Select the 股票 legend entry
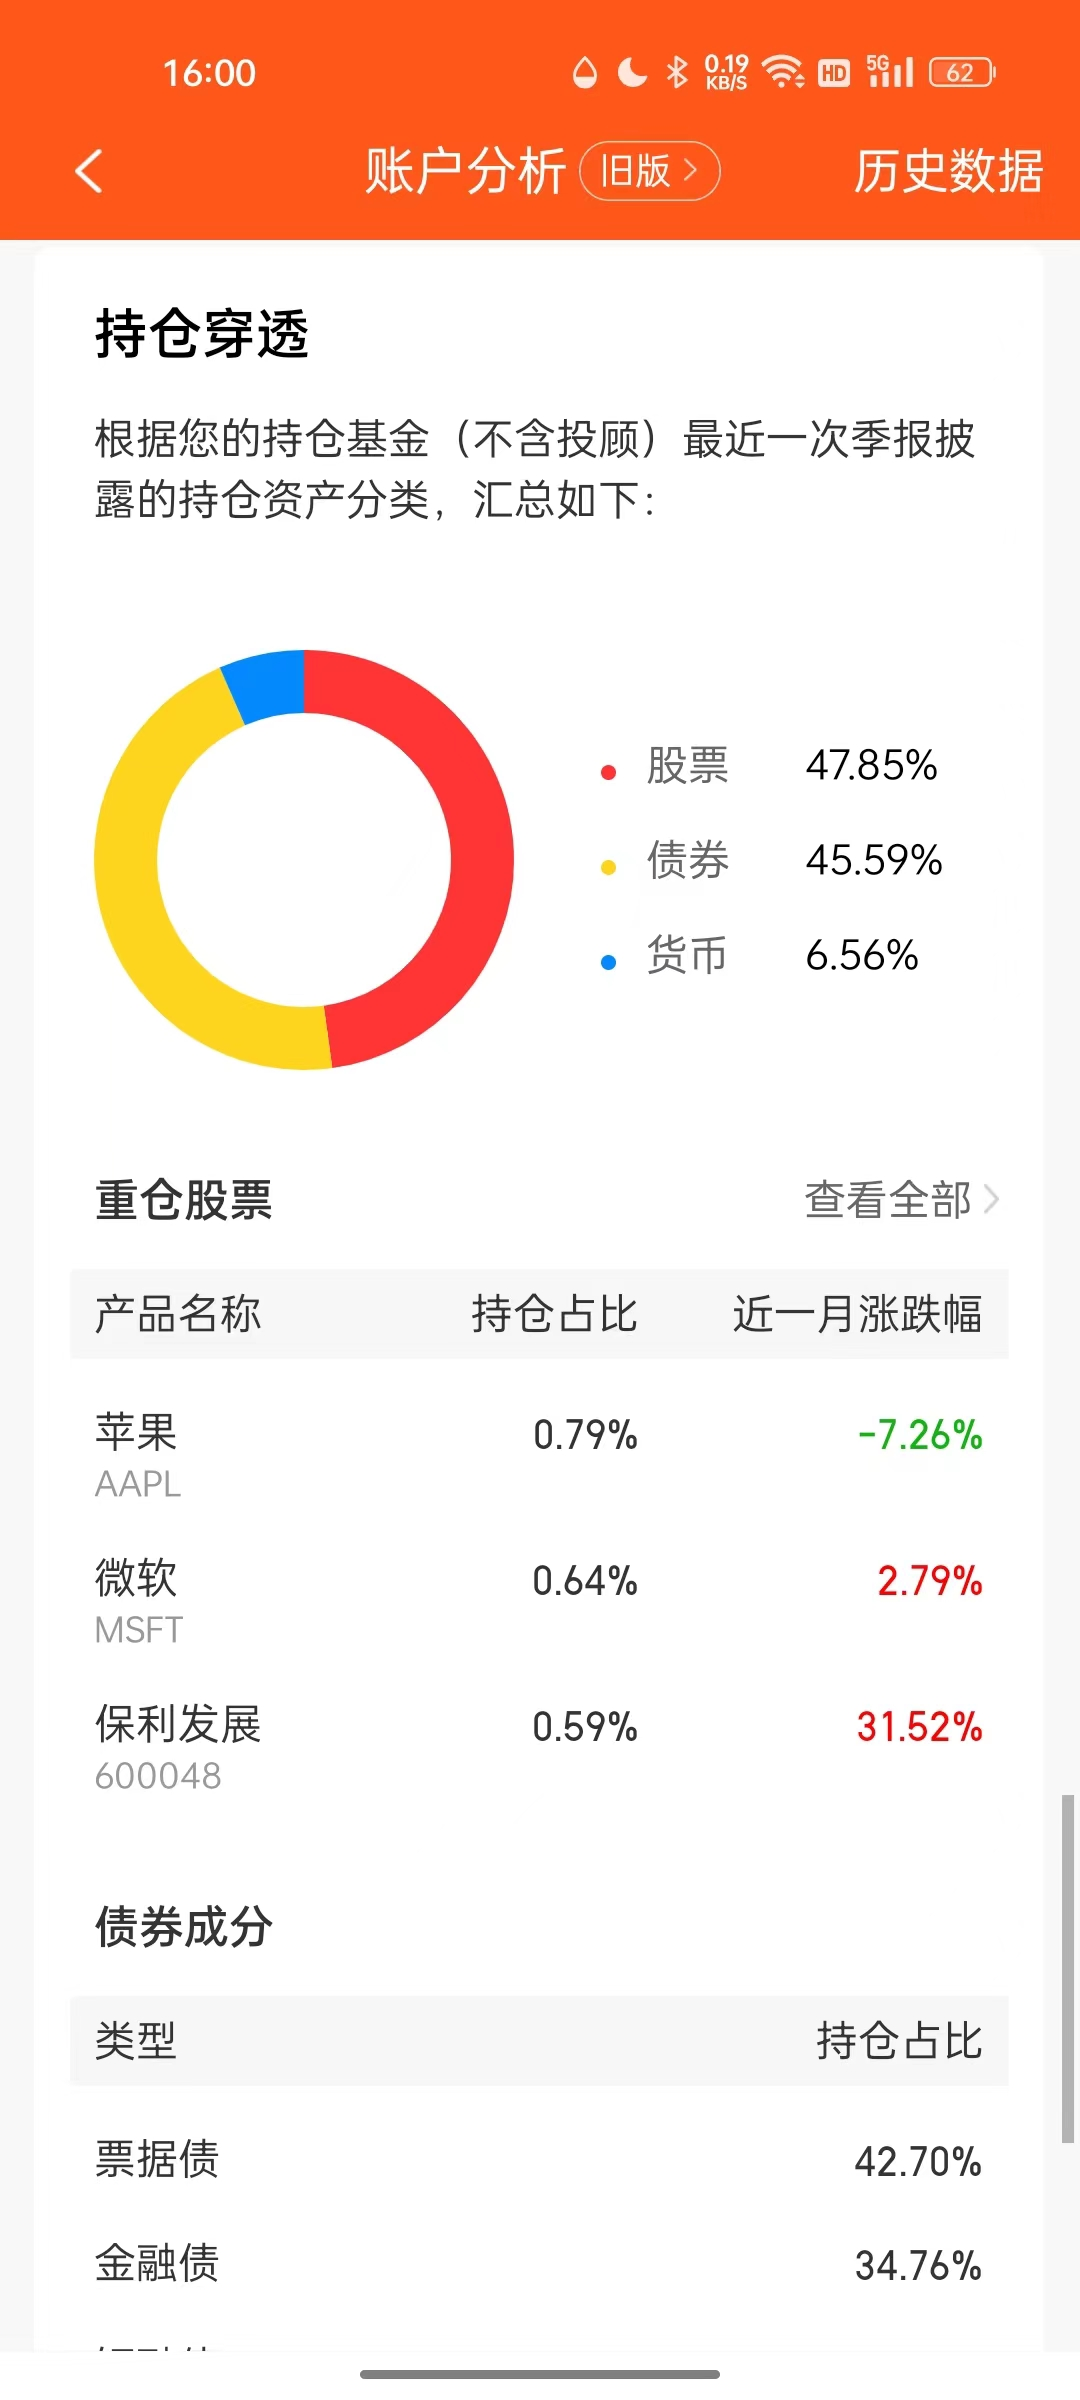 (687, 766)
